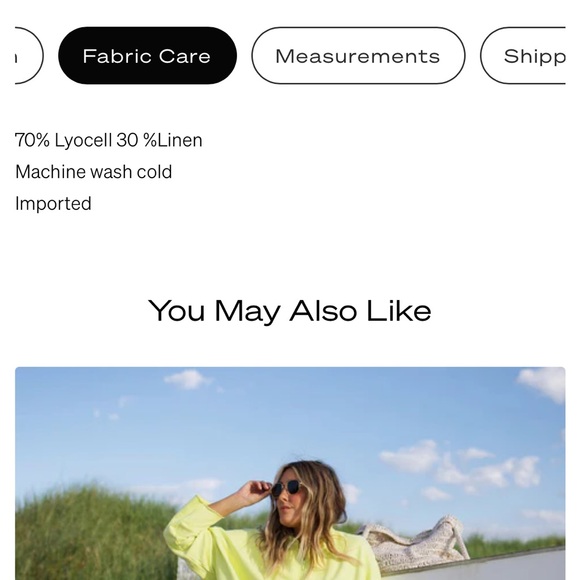580x580 pixels.
Task: Click the '70% Lyocell 30 %Linen' text
Action: (x=109, y=140)
